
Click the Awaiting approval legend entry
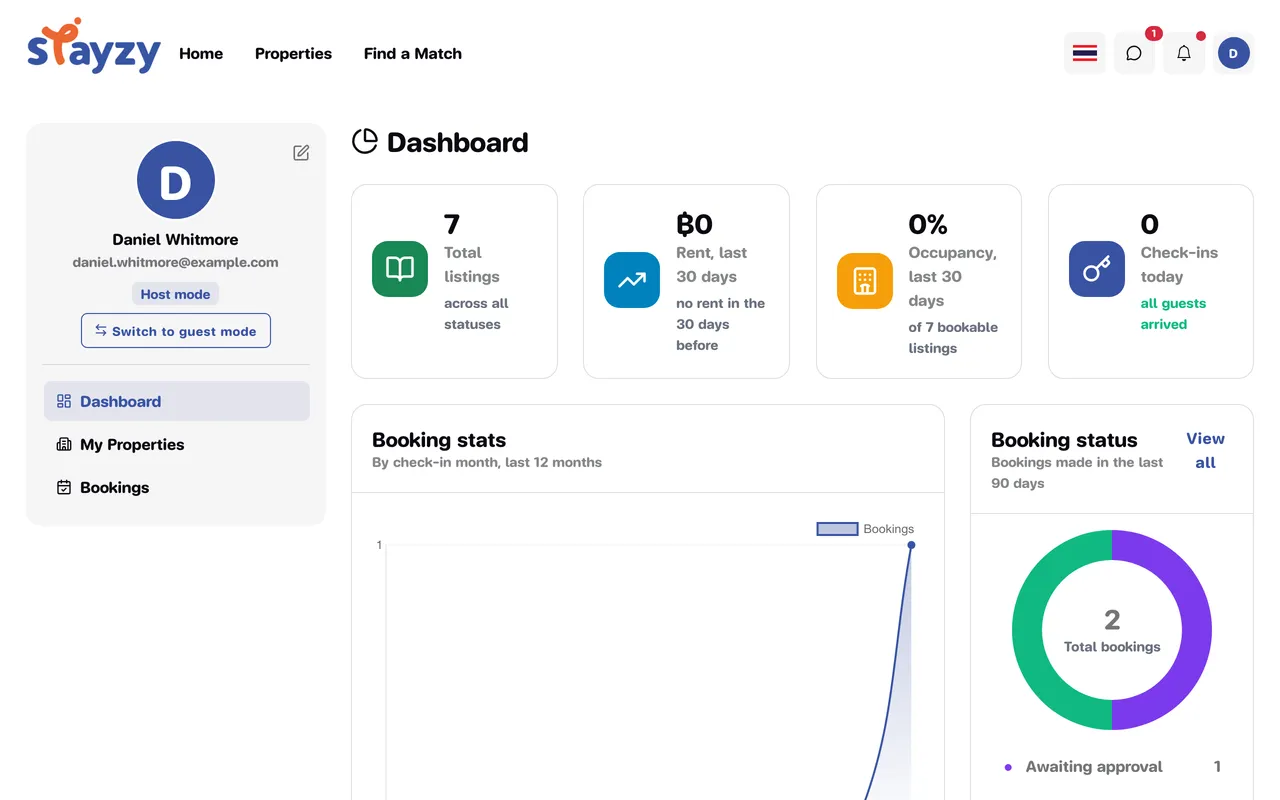pyautogui.click(x=1112, y=767)
